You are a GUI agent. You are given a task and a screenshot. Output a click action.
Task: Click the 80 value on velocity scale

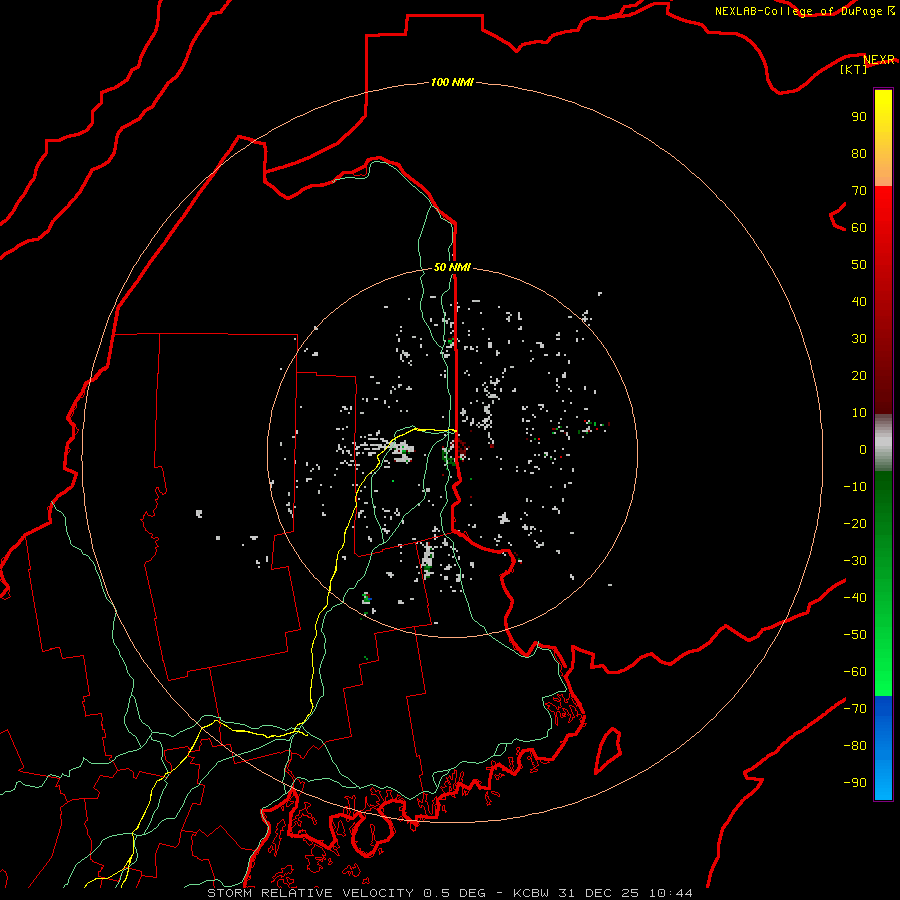[859, 153]
